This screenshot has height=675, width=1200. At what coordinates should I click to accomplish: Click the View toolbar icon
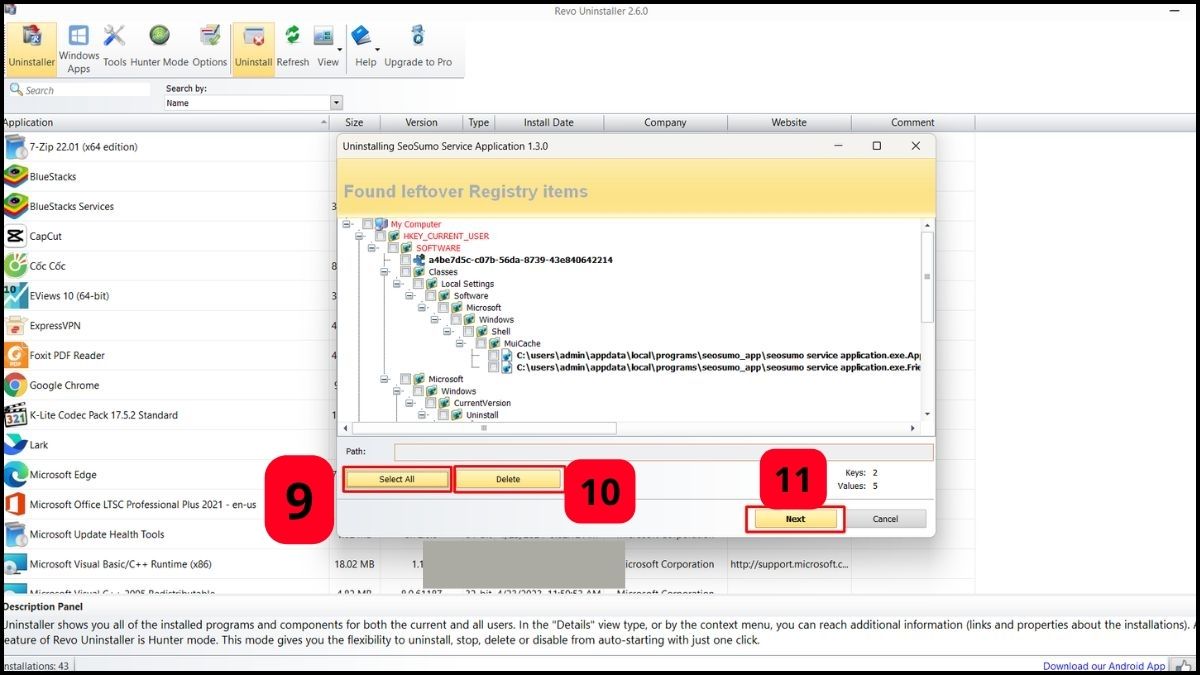pos(325,37)
